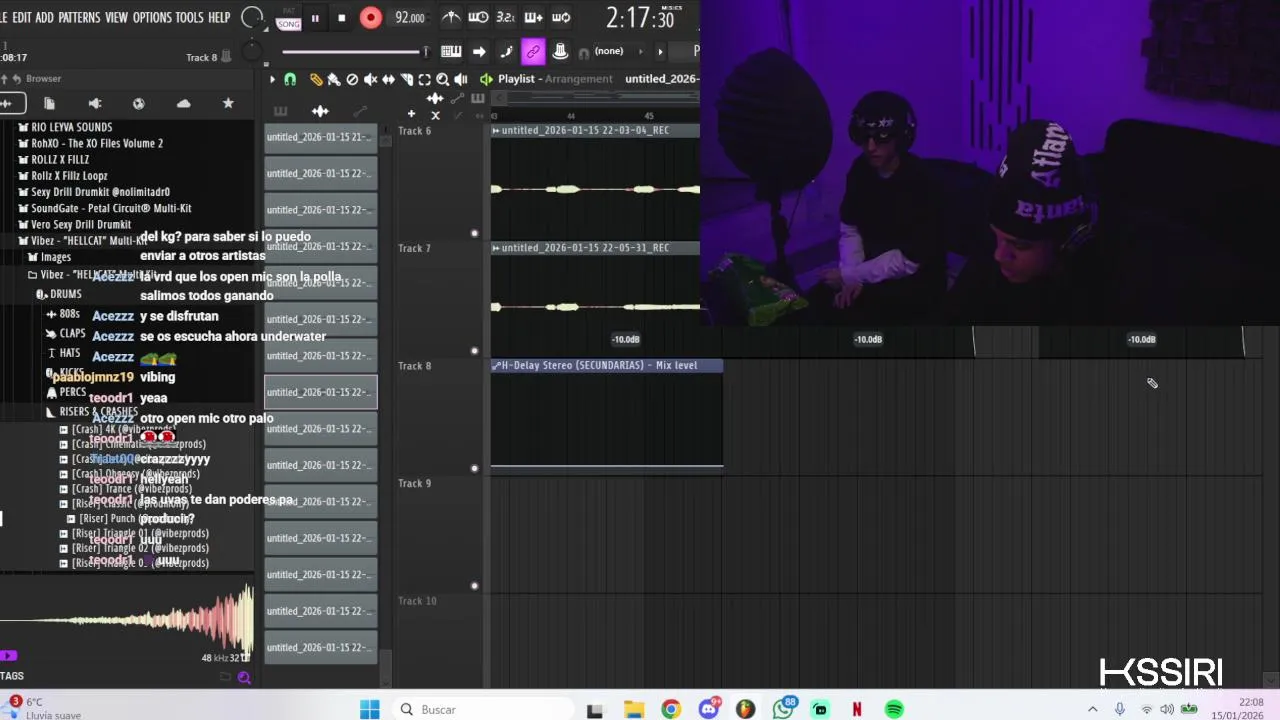Select the mute tool in playlist
1280x720 pixels.
(370, 79)
